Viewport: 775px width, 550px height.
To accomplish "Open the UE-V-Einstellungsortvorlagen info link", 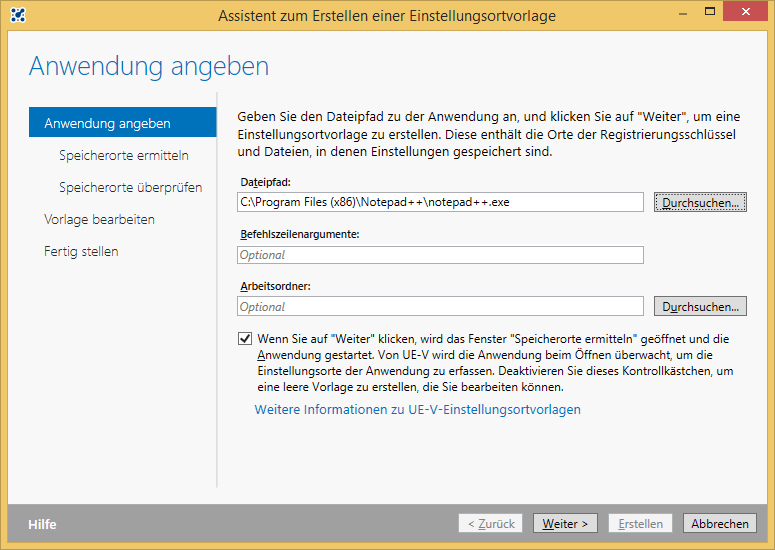I will (418, 410).
